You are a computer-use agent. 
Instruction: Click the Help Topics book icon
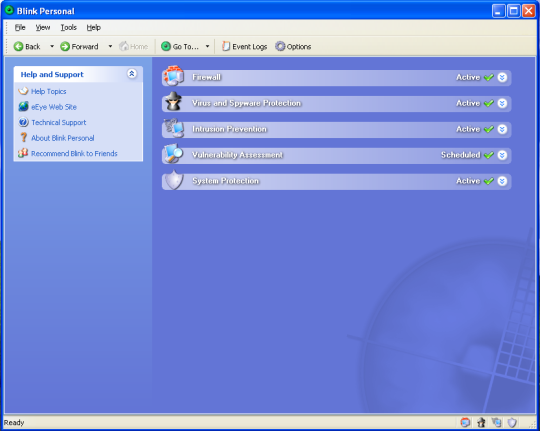pyautogui.click(x=23, y=91)
